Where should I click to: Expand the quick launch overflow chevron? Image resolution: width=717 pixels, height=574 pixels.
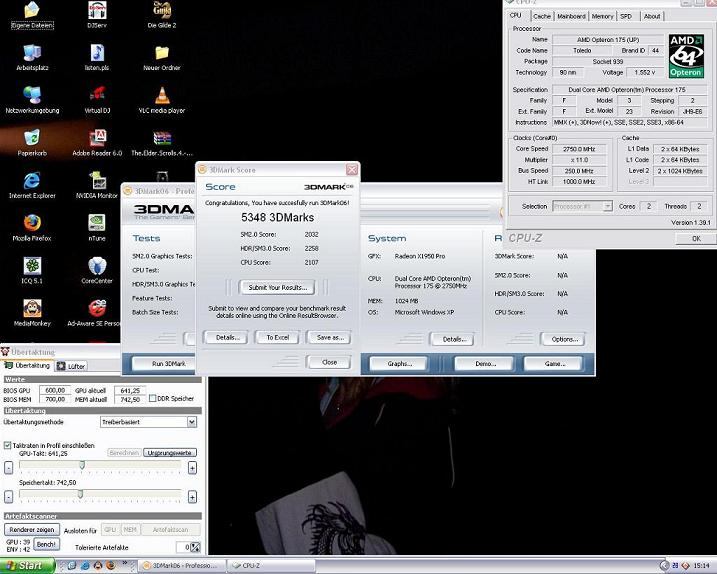point(124,563)
